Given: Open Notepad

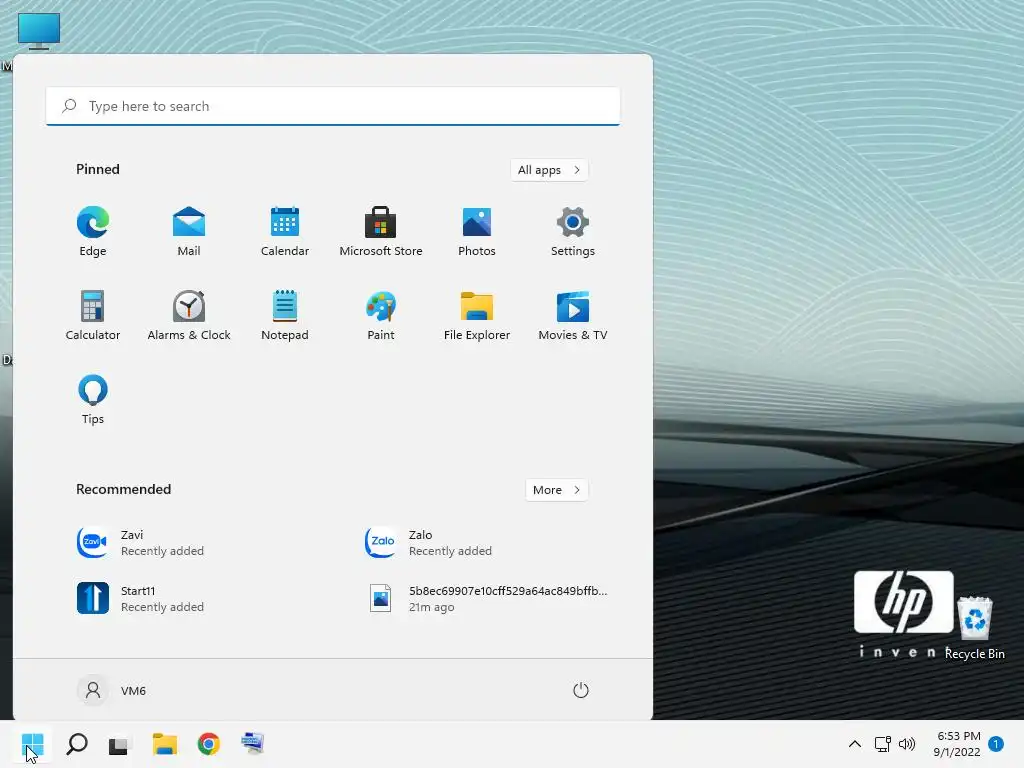Looking at the screenshot, I should (285, 315).
